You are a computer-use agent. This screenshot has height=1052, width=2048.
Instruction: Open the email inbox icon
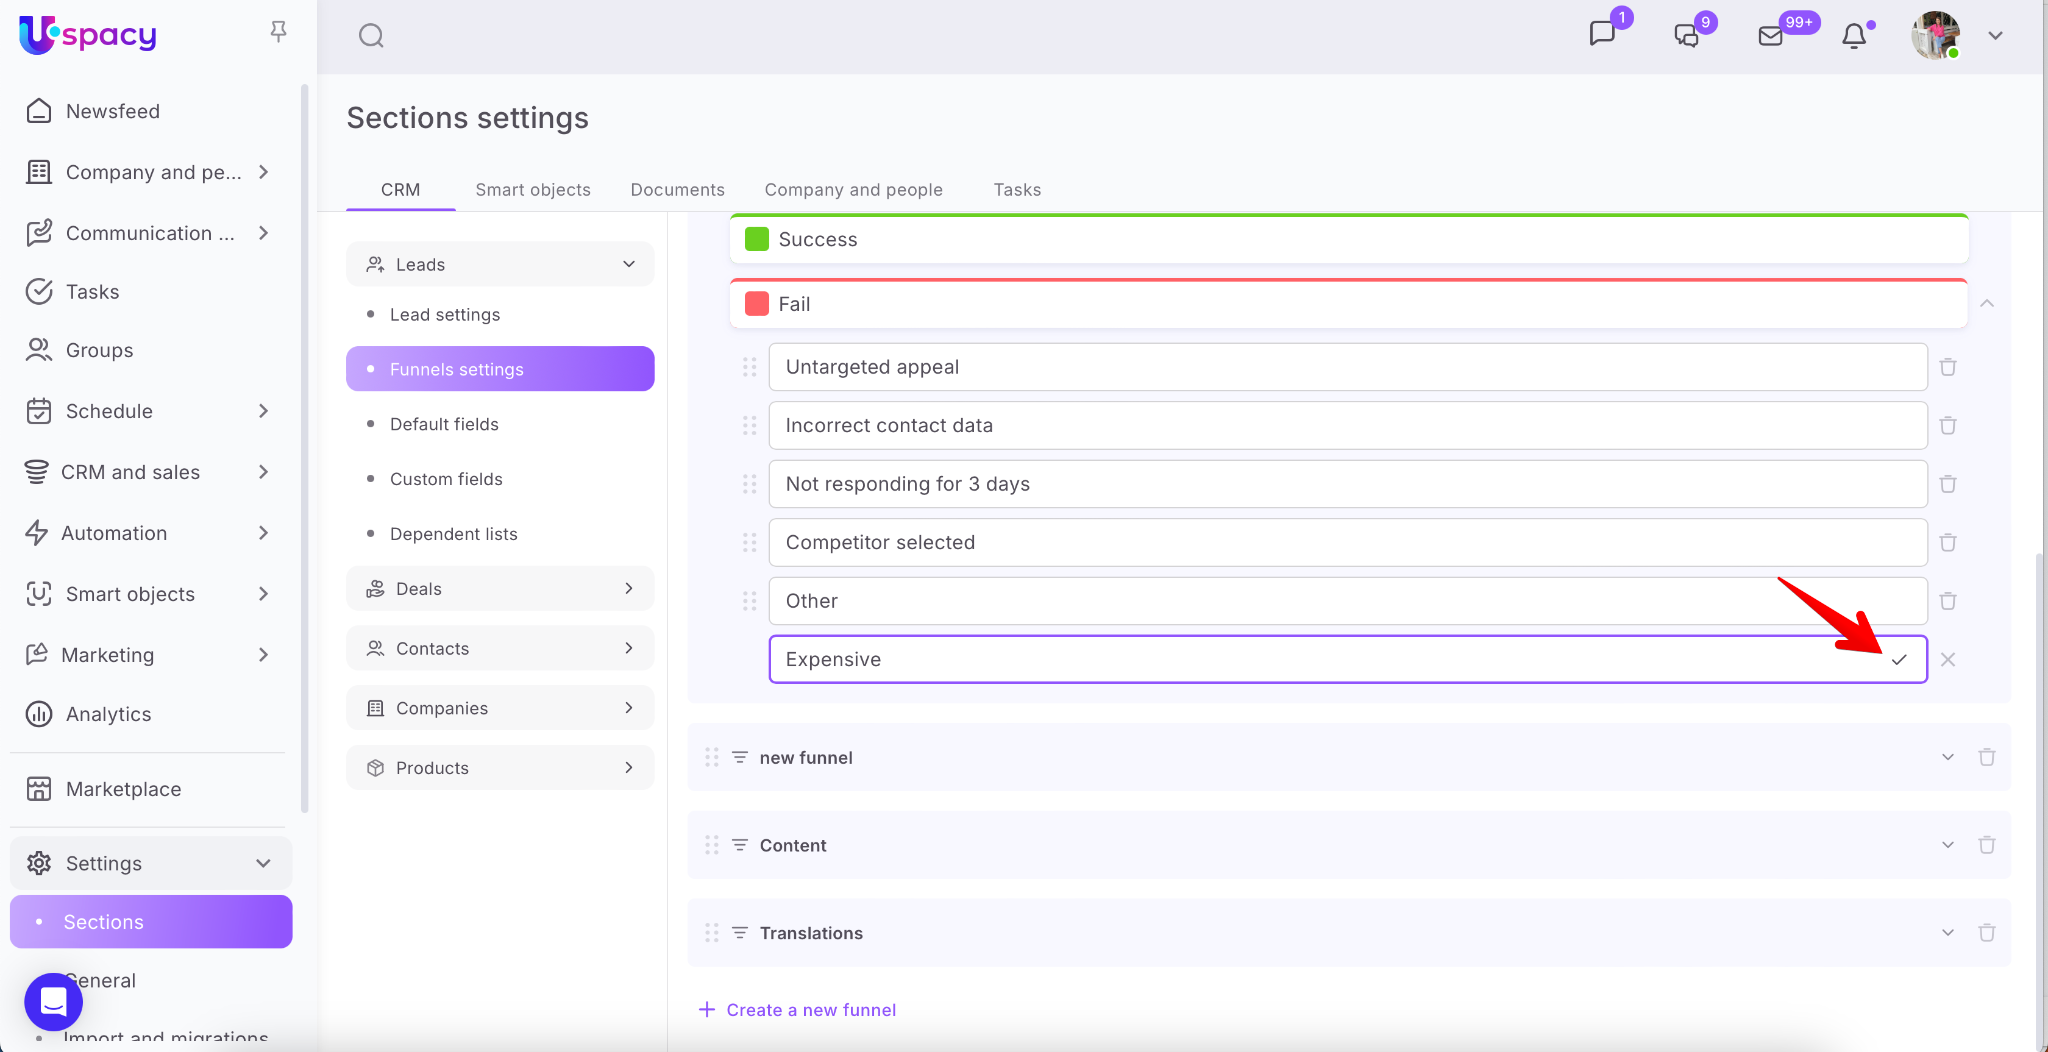1771,36
